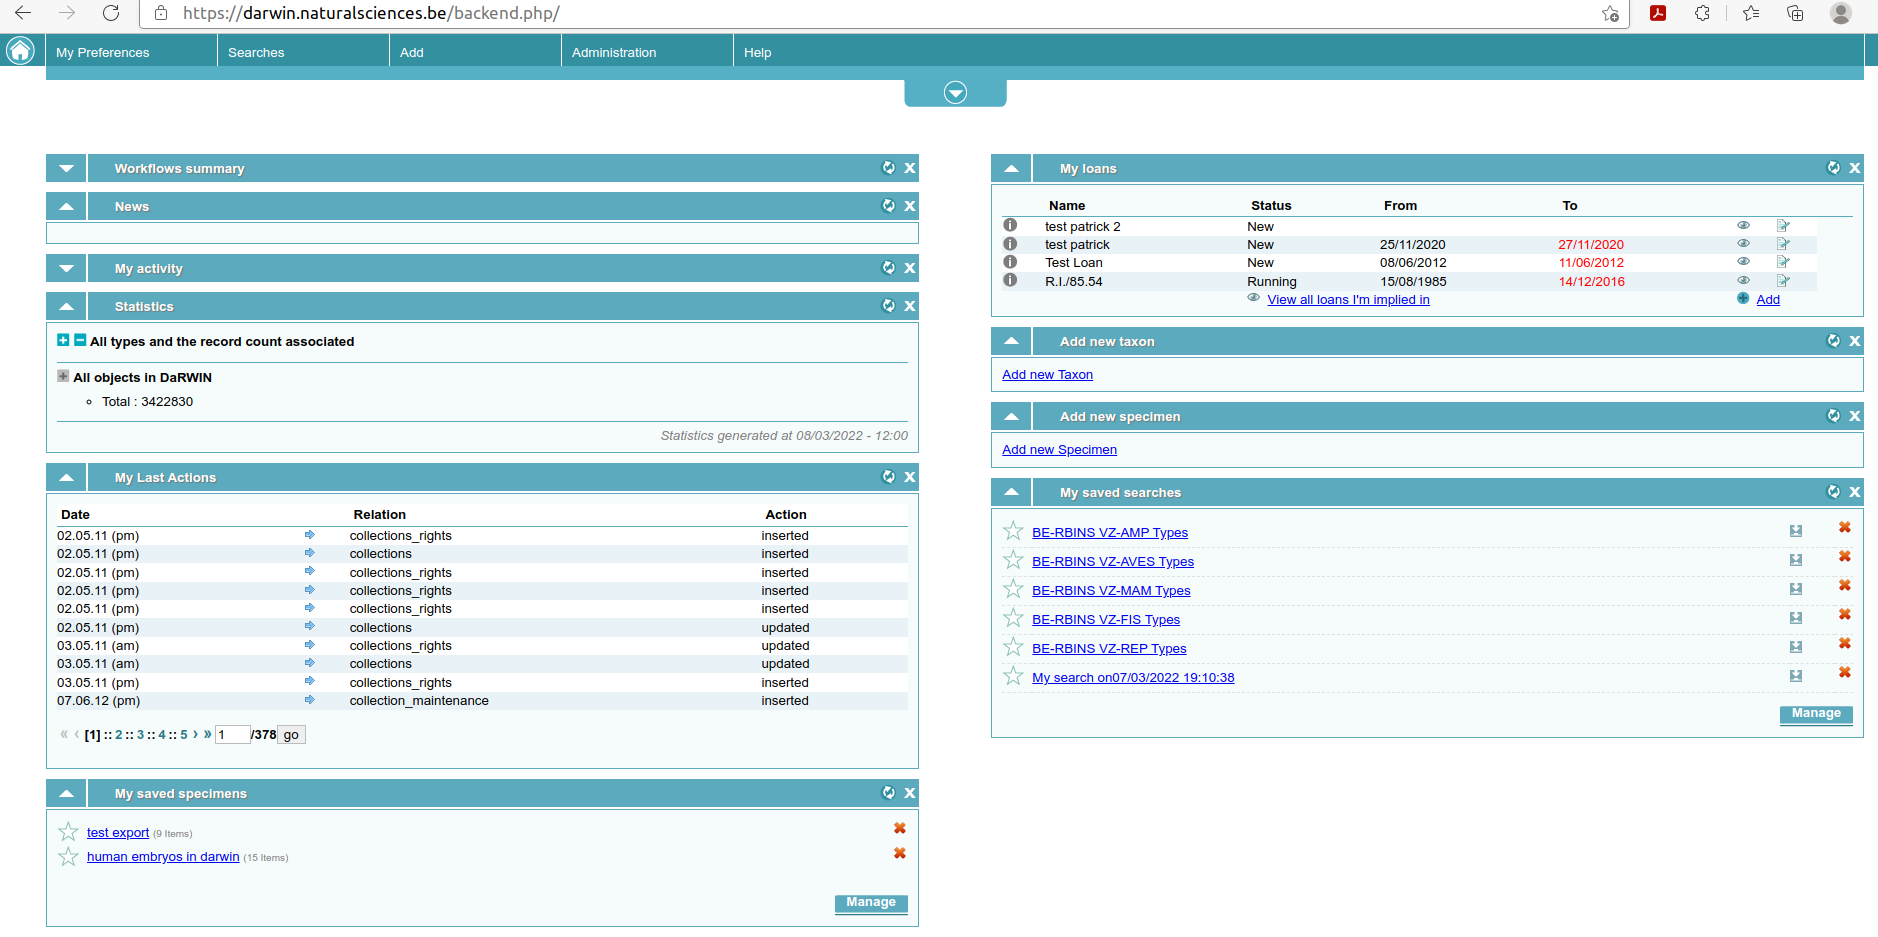Delete the BE-RBINS VZ-FIS Types saved search
Screen dimensions: 1878x937
[1844, 614]
